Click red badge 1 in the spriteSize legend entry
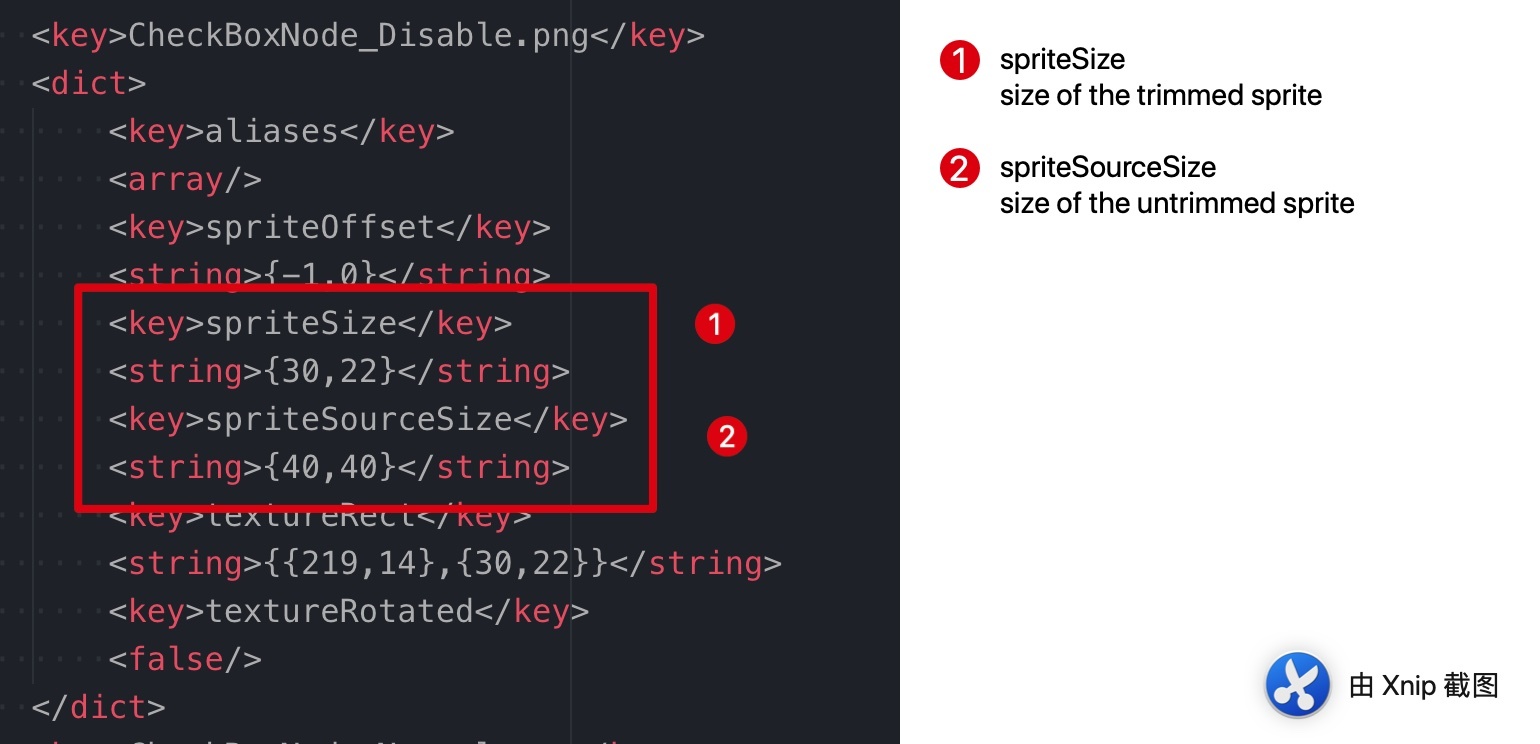1540x744 pixels. (x=959, y=61)
